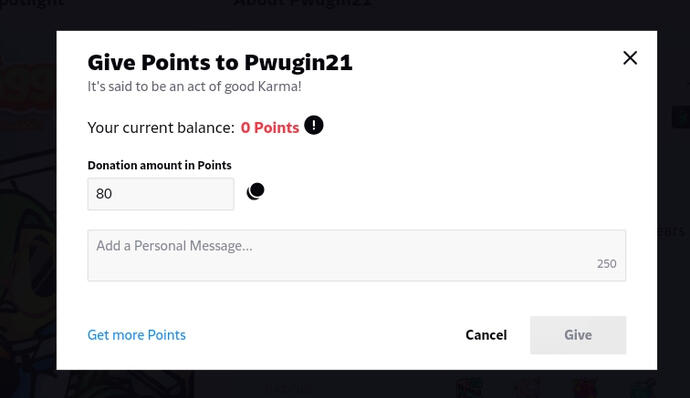Click the red 0 Points balance
The image size is (690, 398).
(270, 128)
